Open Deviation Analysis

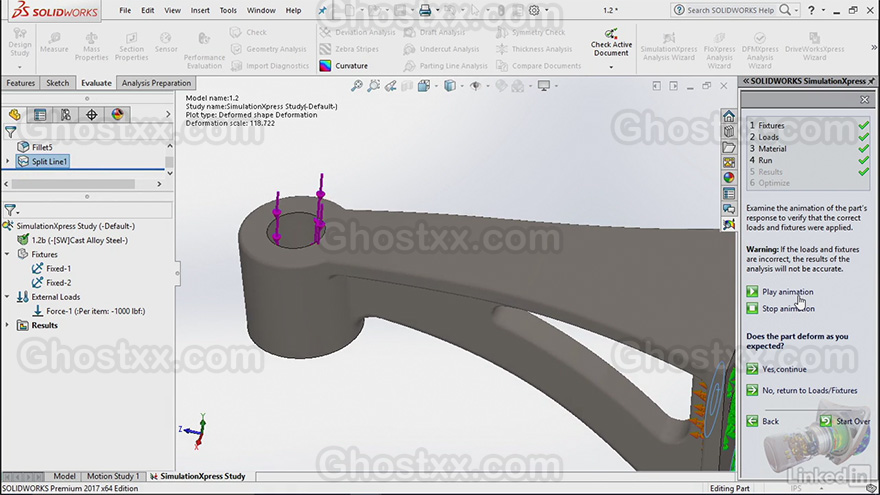(x=357, y=33)
